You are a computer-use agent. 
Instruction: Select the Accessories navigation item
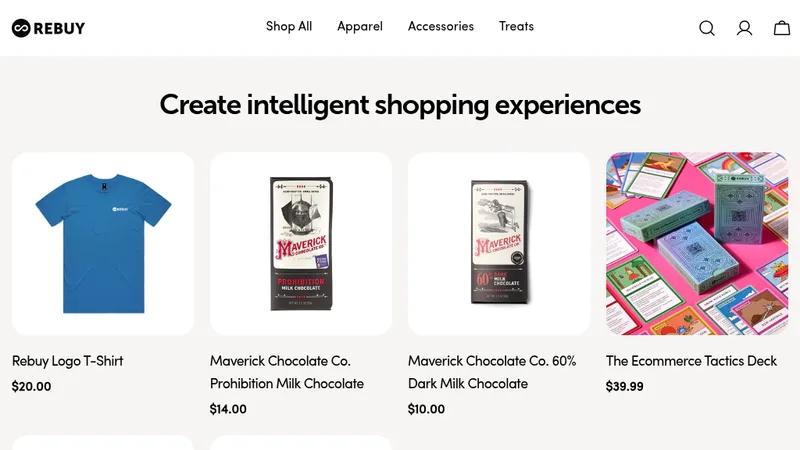(x=441, y=26)
